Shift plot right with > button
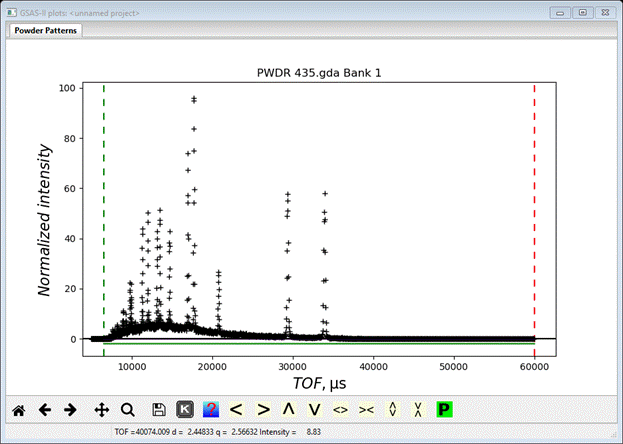Image resolution: width=623 pixels, height=444 pixels. coord(263,409)
